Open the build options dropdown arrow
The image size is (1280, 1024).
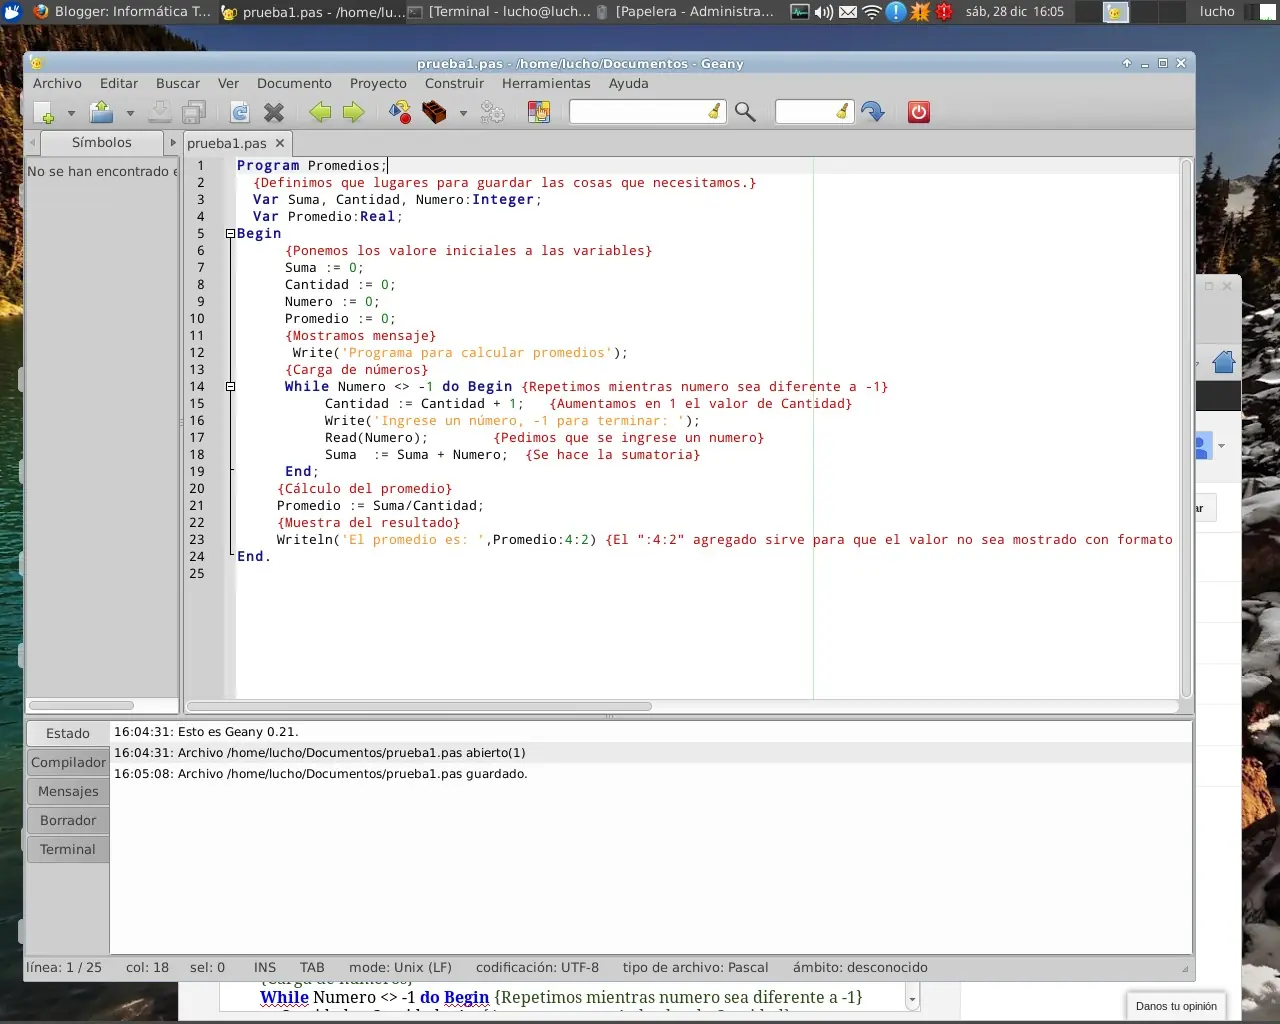pos(463,113)
